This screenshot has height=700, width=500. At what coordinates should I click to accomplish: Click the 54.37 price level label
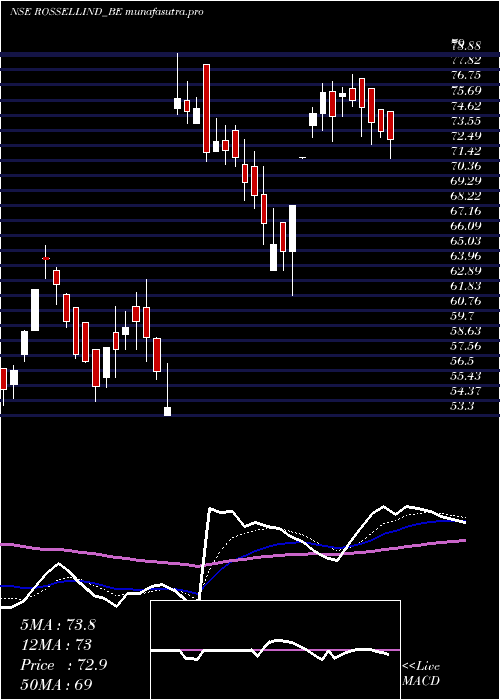click(x=466, y=391)
